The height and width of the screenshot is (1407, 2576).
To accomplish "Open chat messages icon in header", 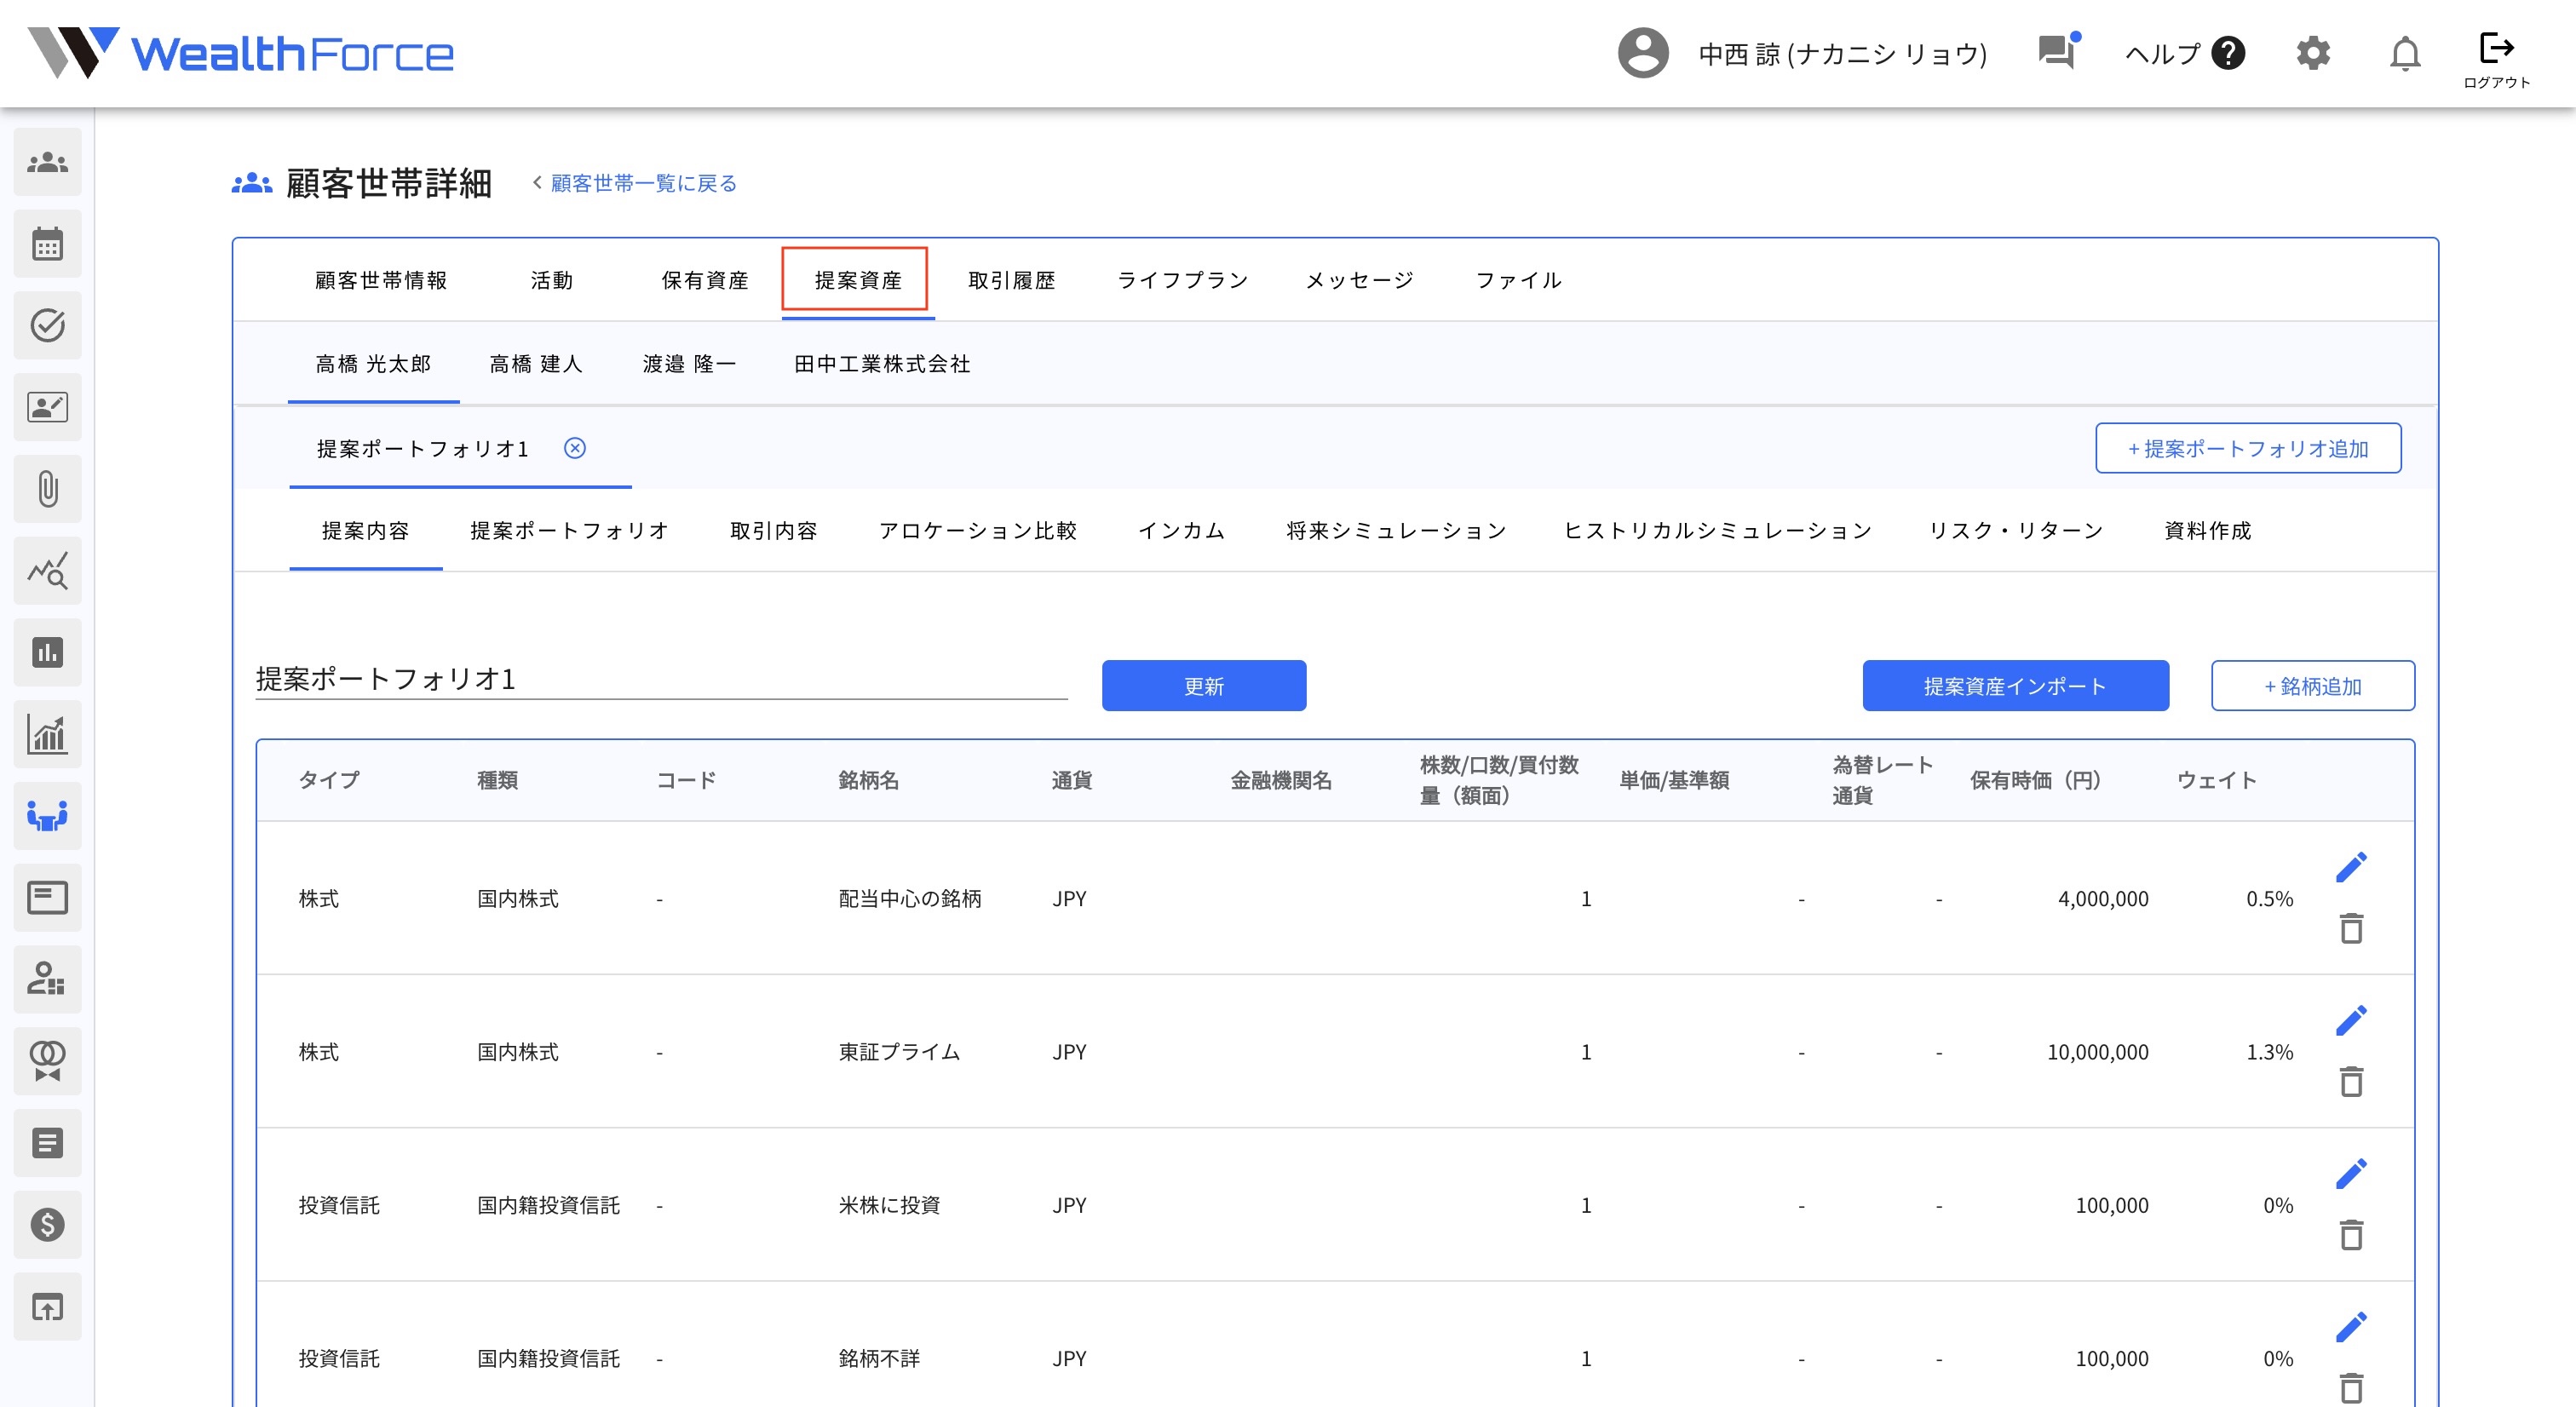I will [x=2058, y=52].
